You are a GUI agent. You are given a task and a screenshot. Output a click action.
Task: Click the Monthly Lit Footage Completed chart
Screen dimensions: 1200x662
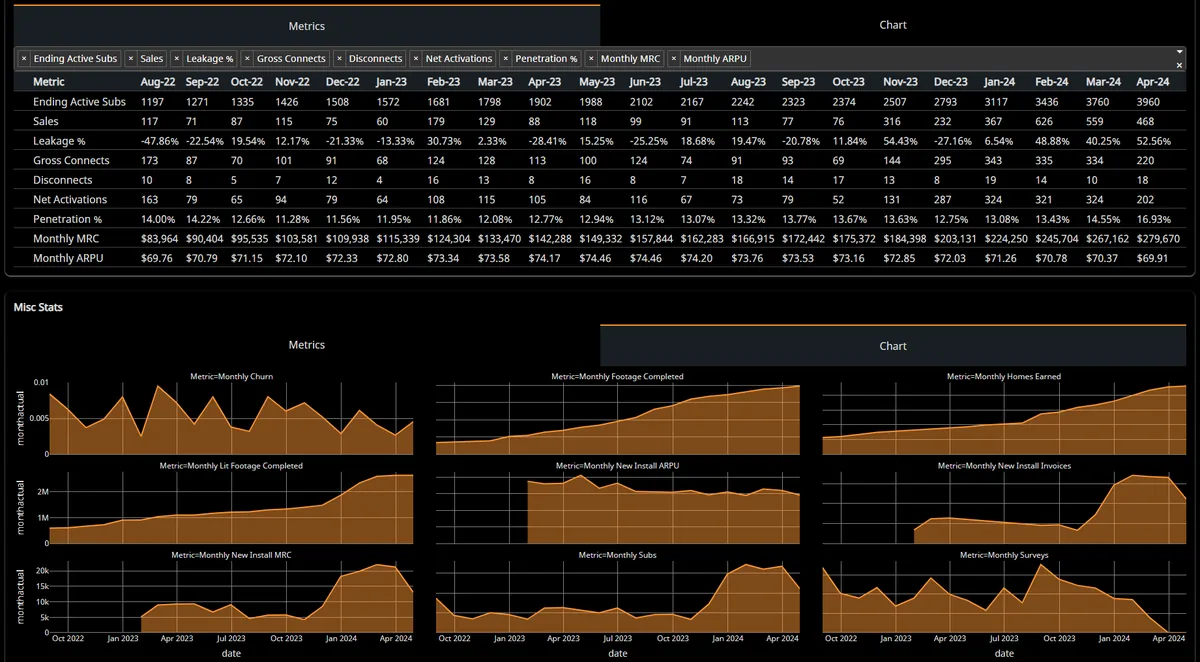231,508
